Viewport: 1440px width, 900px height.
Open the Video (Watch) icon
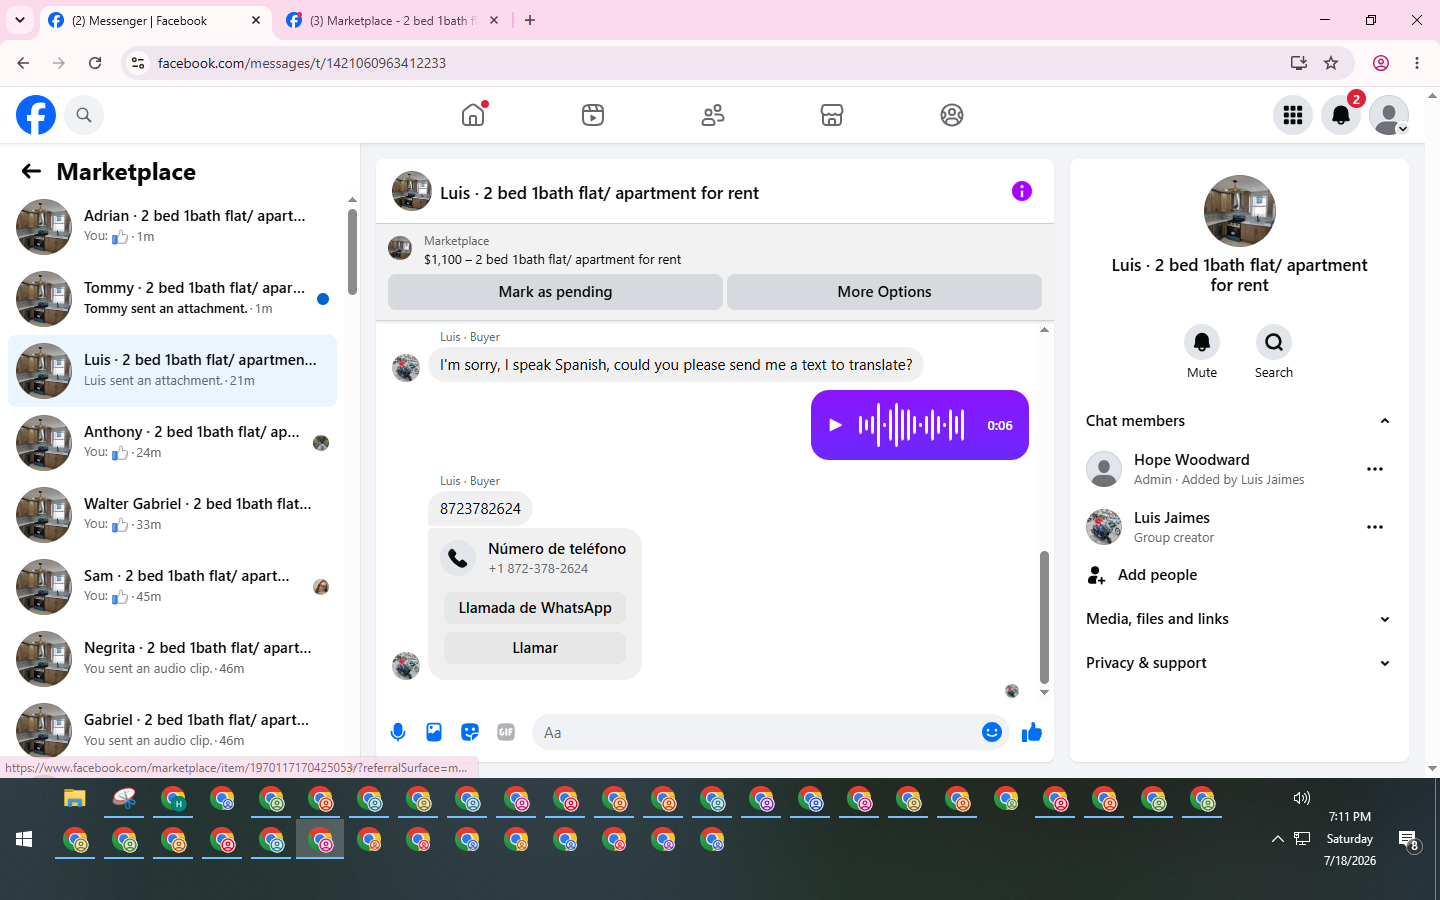(593, 115)
